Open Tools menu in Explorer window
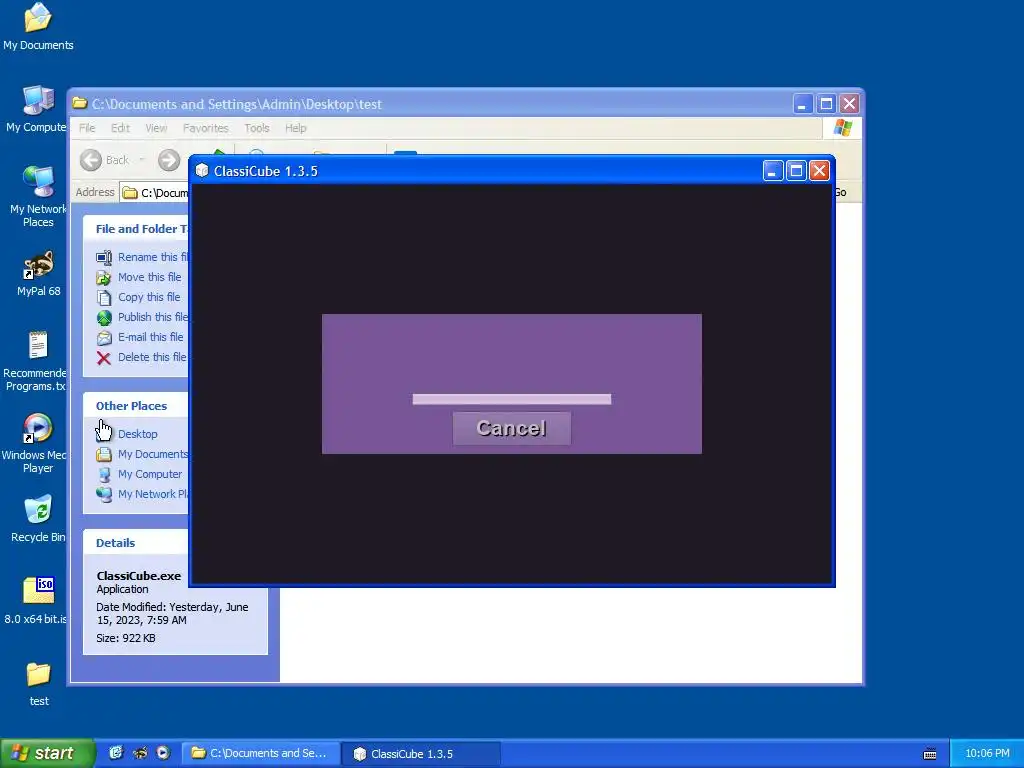 click(x=257, y=128)
